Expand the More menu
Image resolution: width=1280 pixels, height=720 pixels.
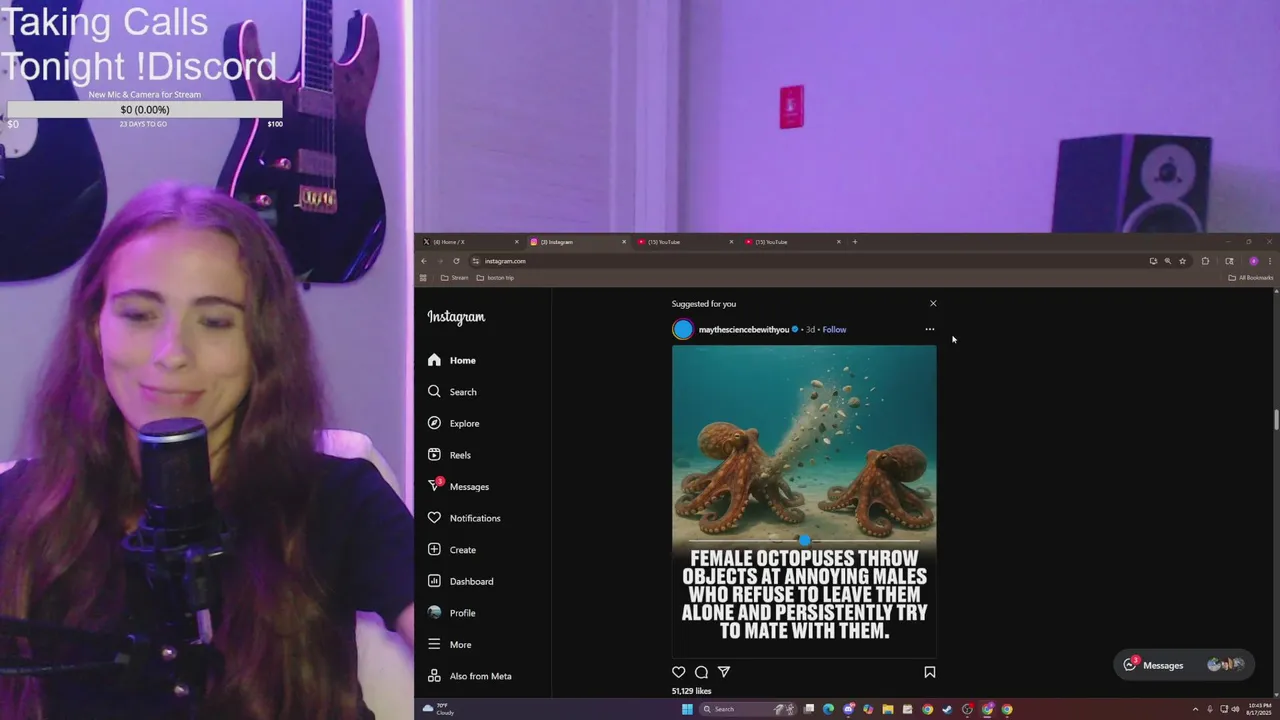[449, 644]
